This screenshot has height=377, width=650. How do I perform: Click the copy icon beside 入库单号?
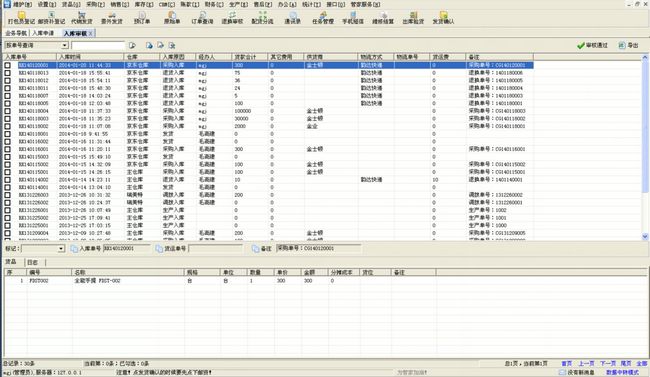74,248
